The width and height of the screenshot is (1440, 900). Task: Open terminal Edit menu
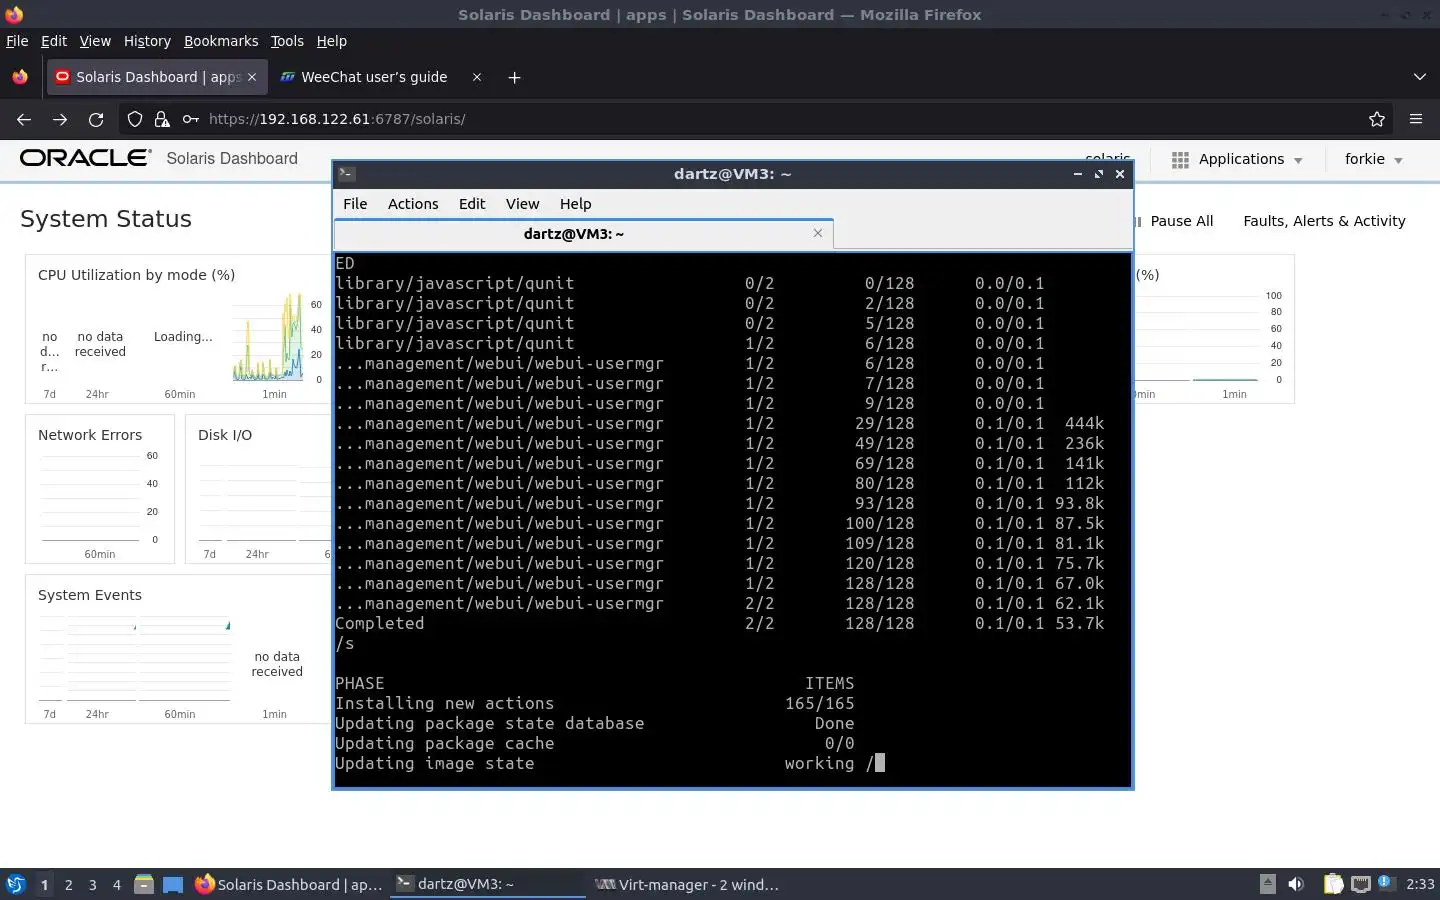click(472, 204)
